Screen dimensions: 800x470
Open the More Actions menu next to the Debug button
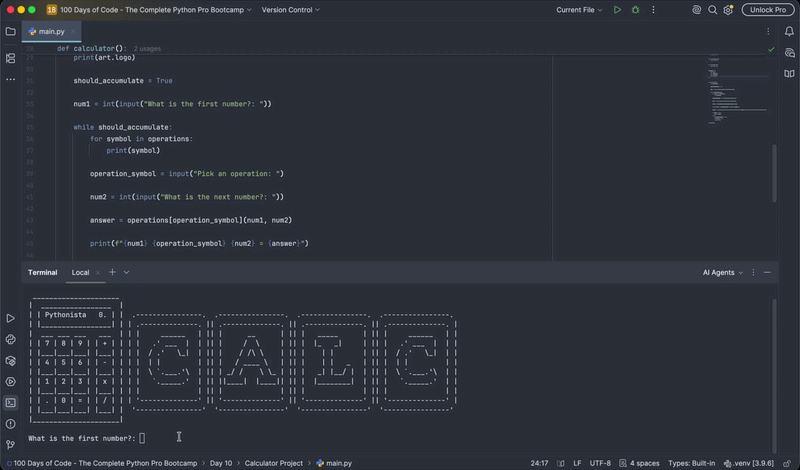(653, 10)
